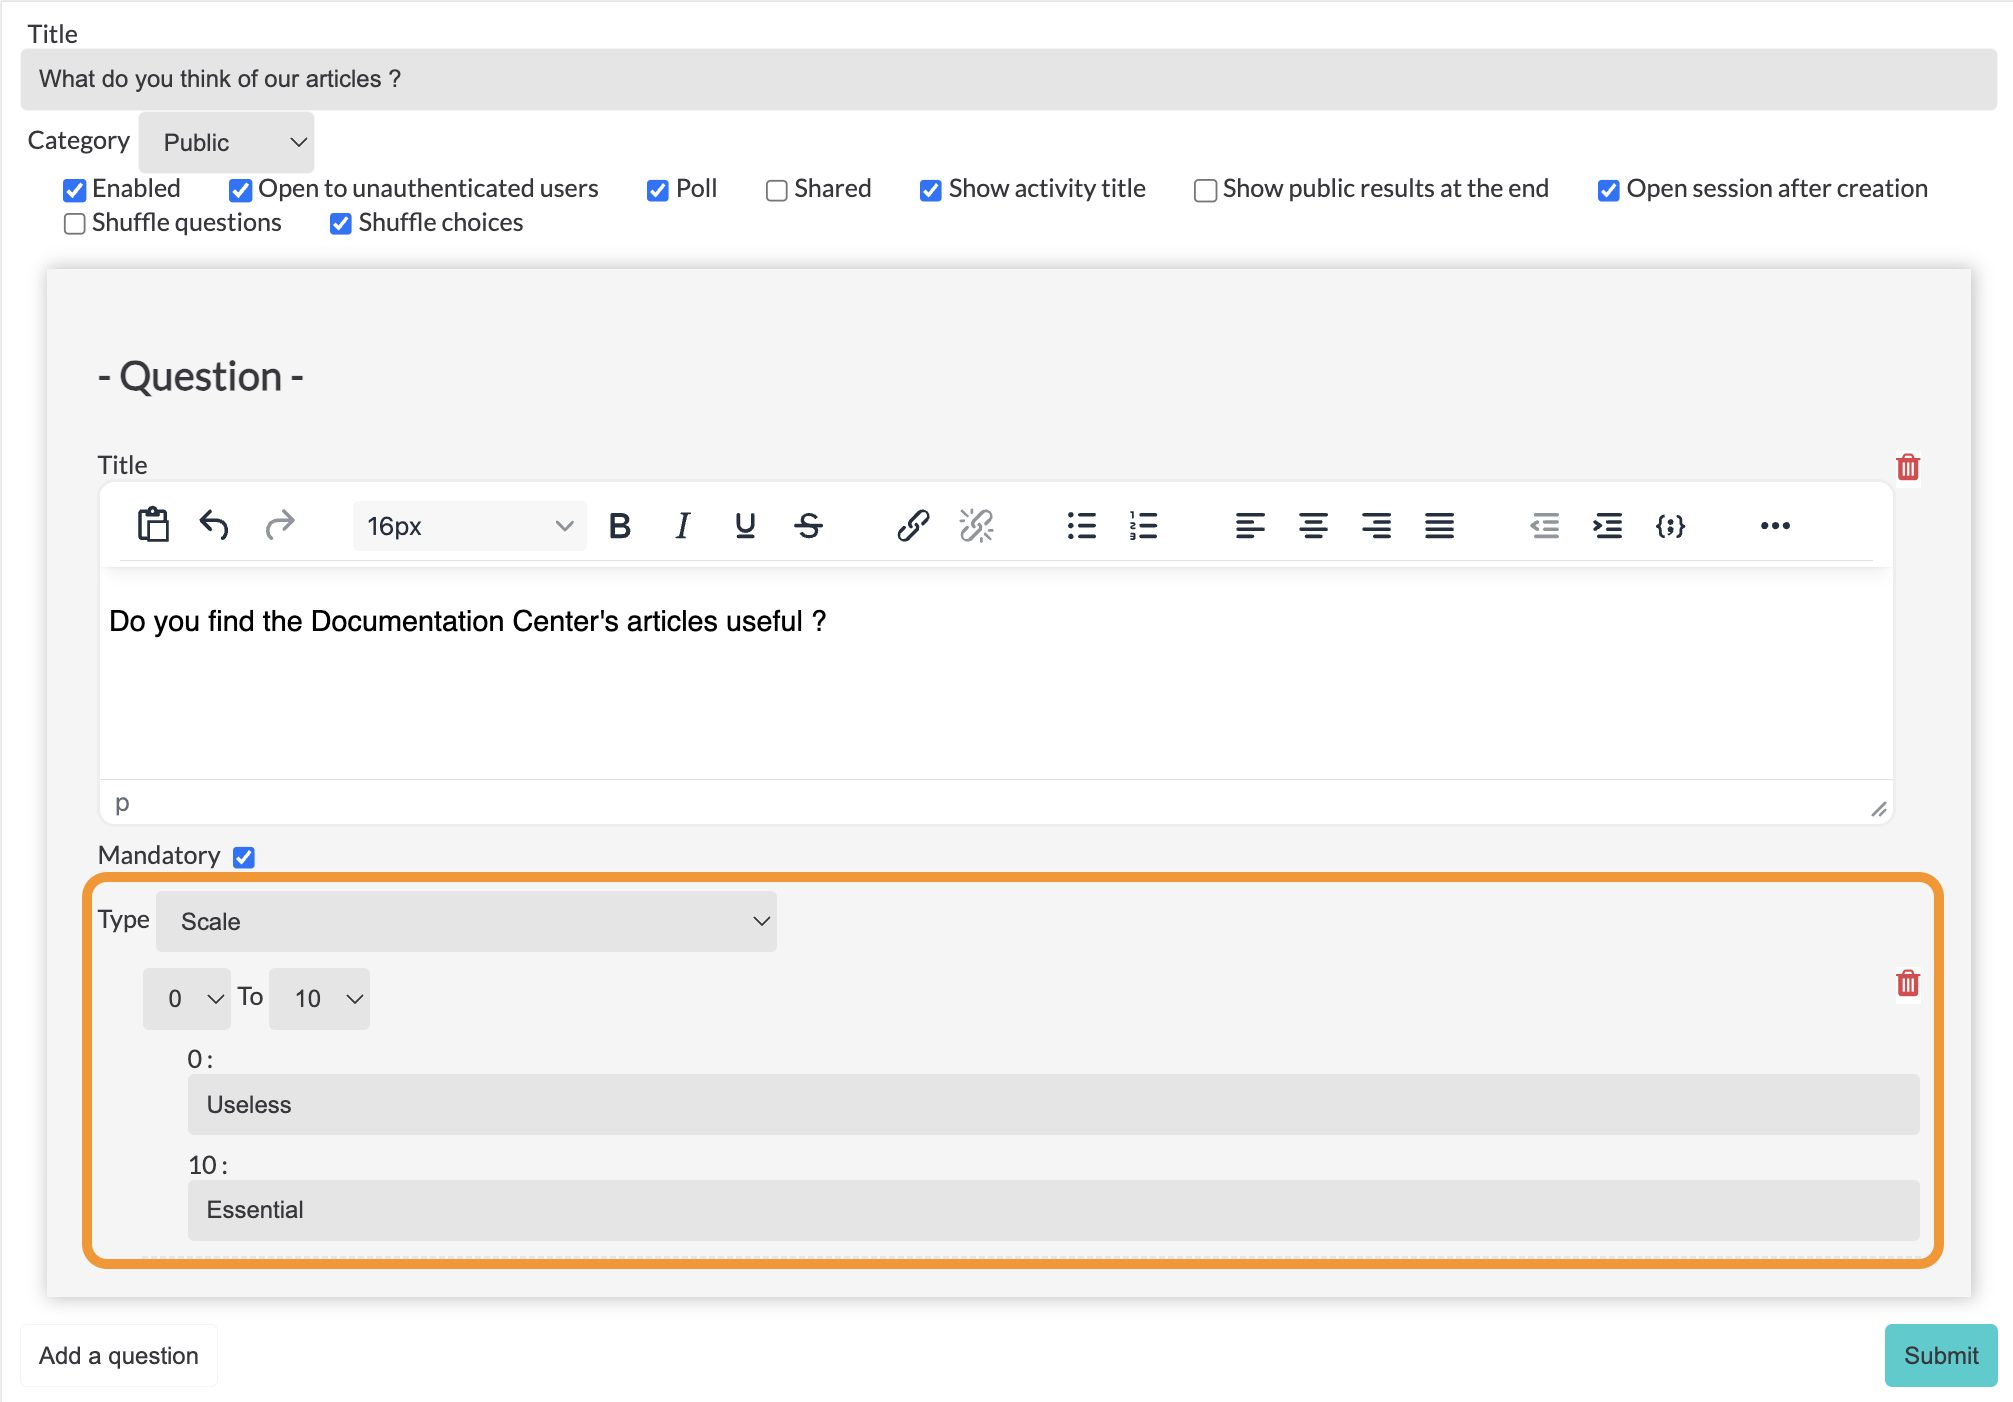Open more toolbar options ellipsis
Image resolution: width=2013 pixels, height=1402 pixels.
point(1775,525)
